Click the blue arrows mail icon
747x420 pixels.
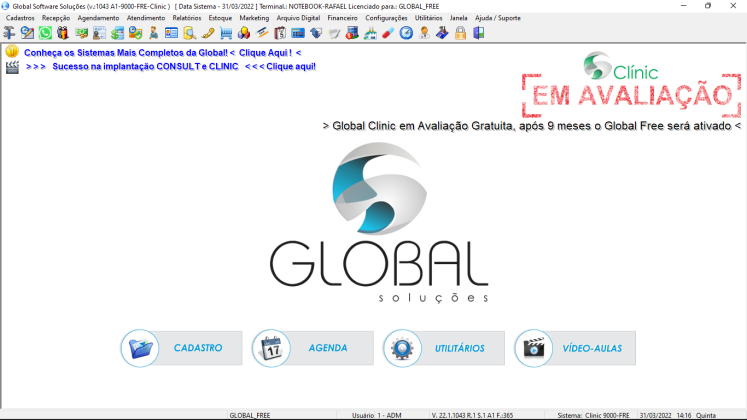[x=316, y=33]
